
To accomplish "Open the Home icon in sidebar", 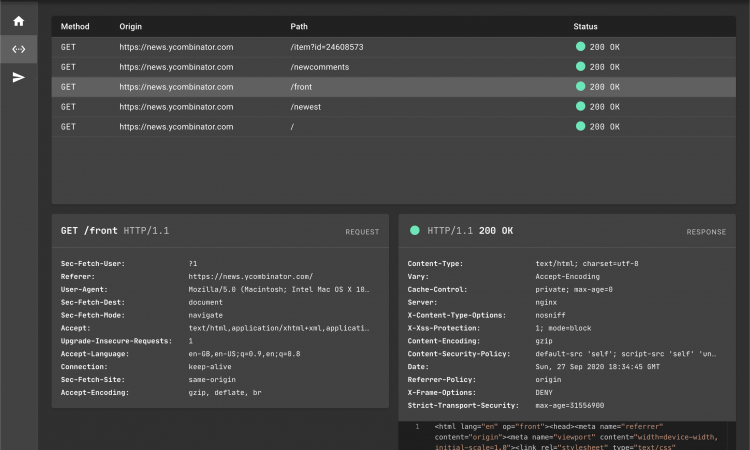I will coord(19,21).
